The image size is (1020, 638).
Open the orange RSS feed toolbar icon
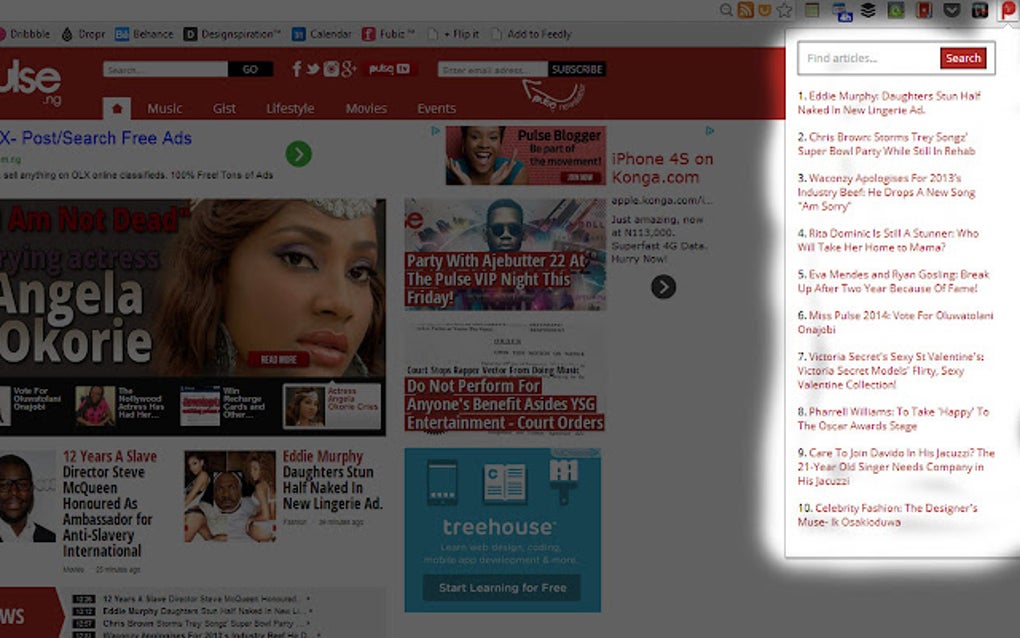coord(745,12)
